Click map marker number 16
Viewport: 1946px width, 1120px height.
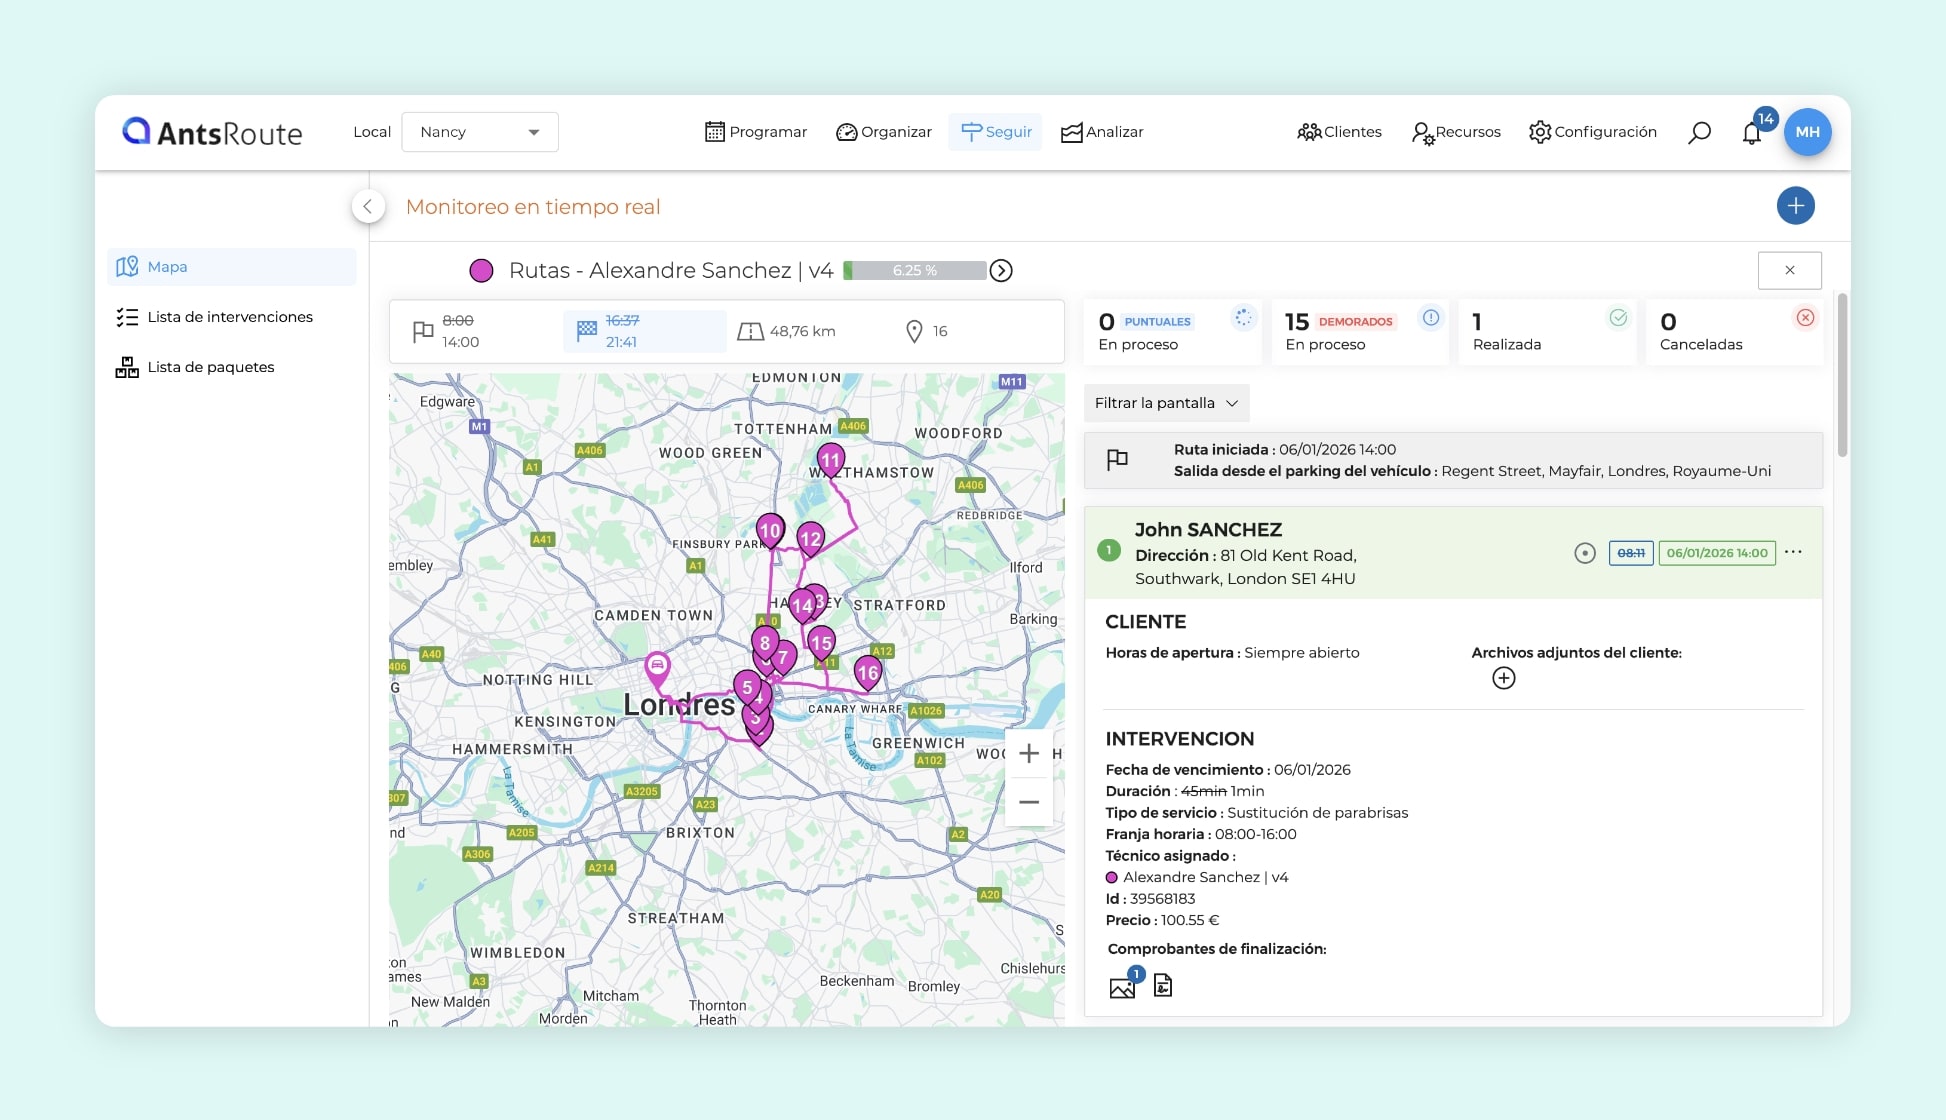coord(868,672)
